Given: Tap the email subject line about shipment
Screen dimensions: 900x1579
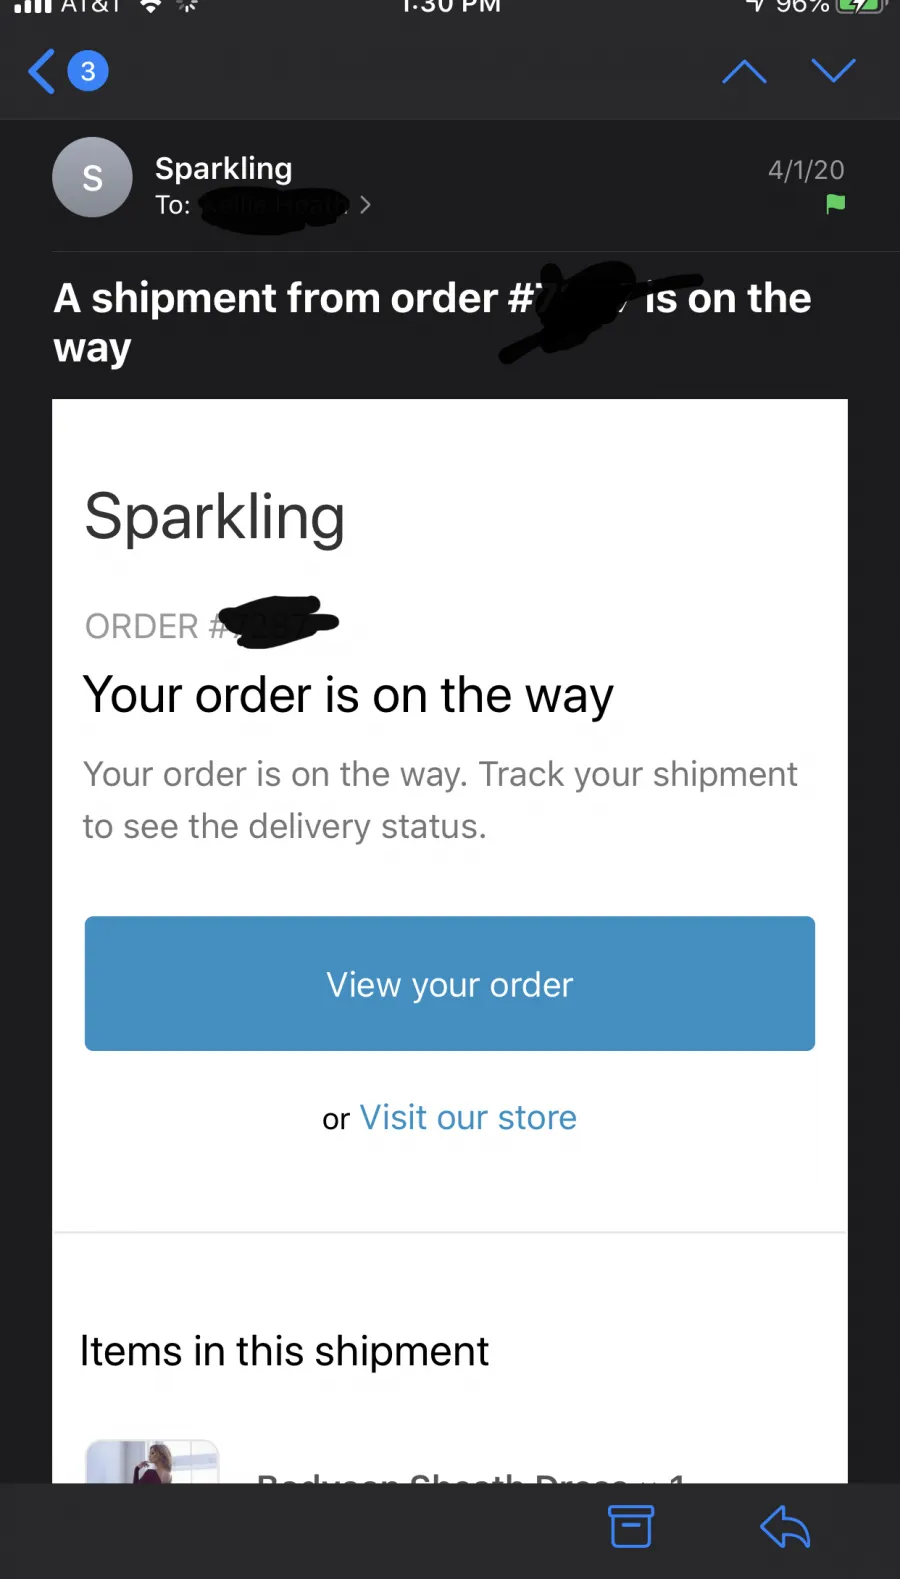Looking at the screenshot, I should (432, 322).
